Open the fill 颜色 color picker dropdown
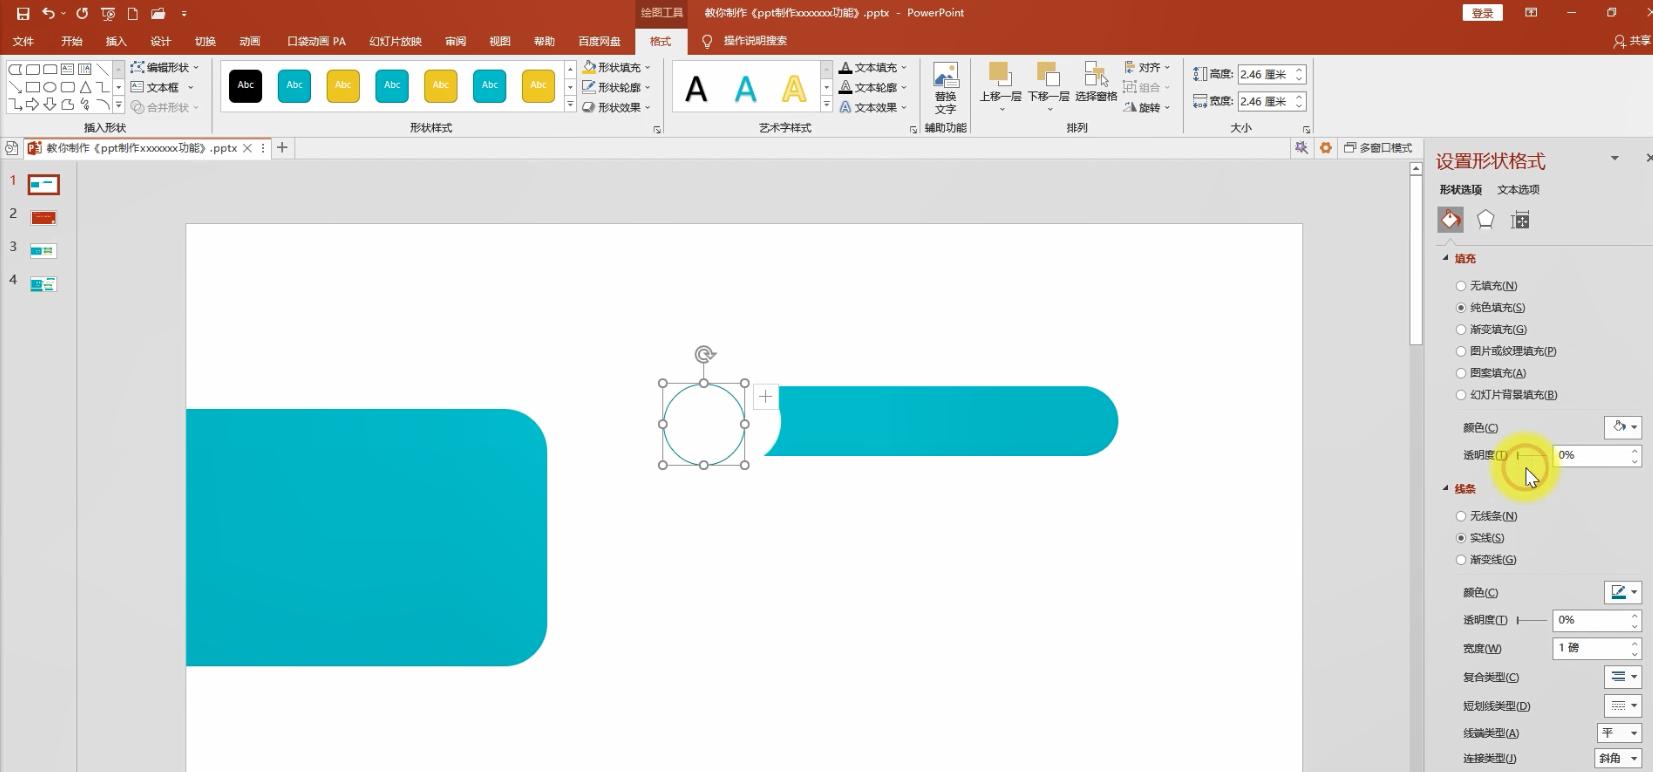This screenshot has width=1653, height=772. (x=1622, y=427)
